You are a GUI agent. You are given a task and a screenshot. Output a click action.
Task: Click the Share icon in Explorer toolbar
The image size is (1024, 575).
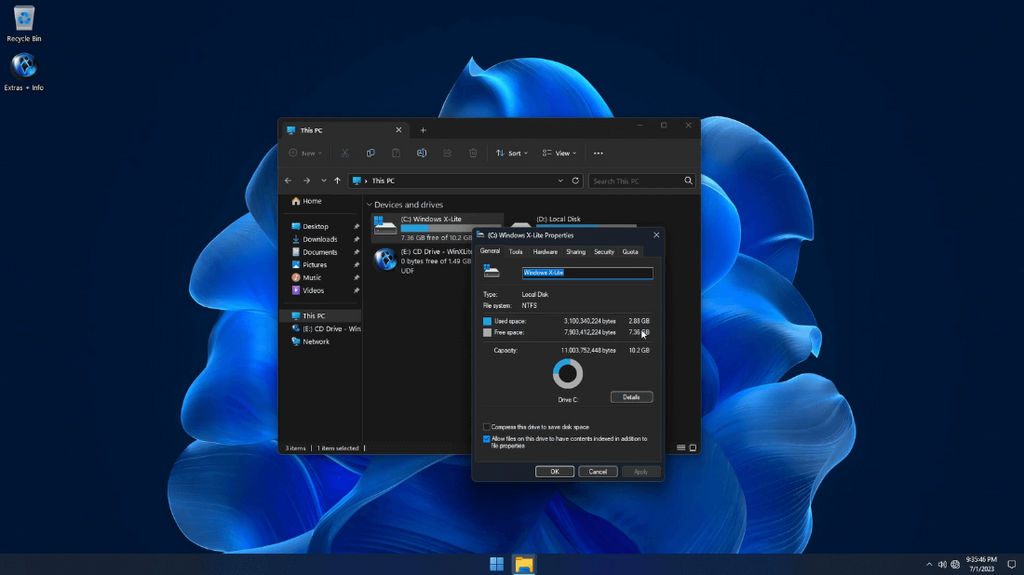[447, 153]
